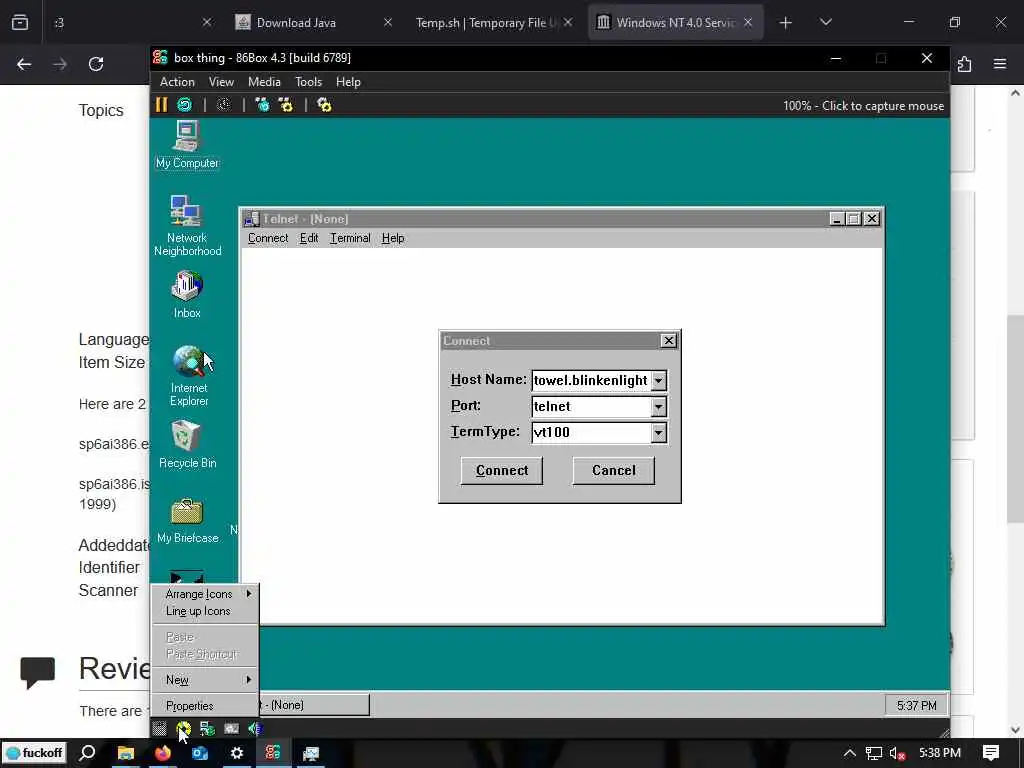Select the Internet Explorer desktop icon
The width and height of the screenshot is (1024, 768).
click(189, 376)
